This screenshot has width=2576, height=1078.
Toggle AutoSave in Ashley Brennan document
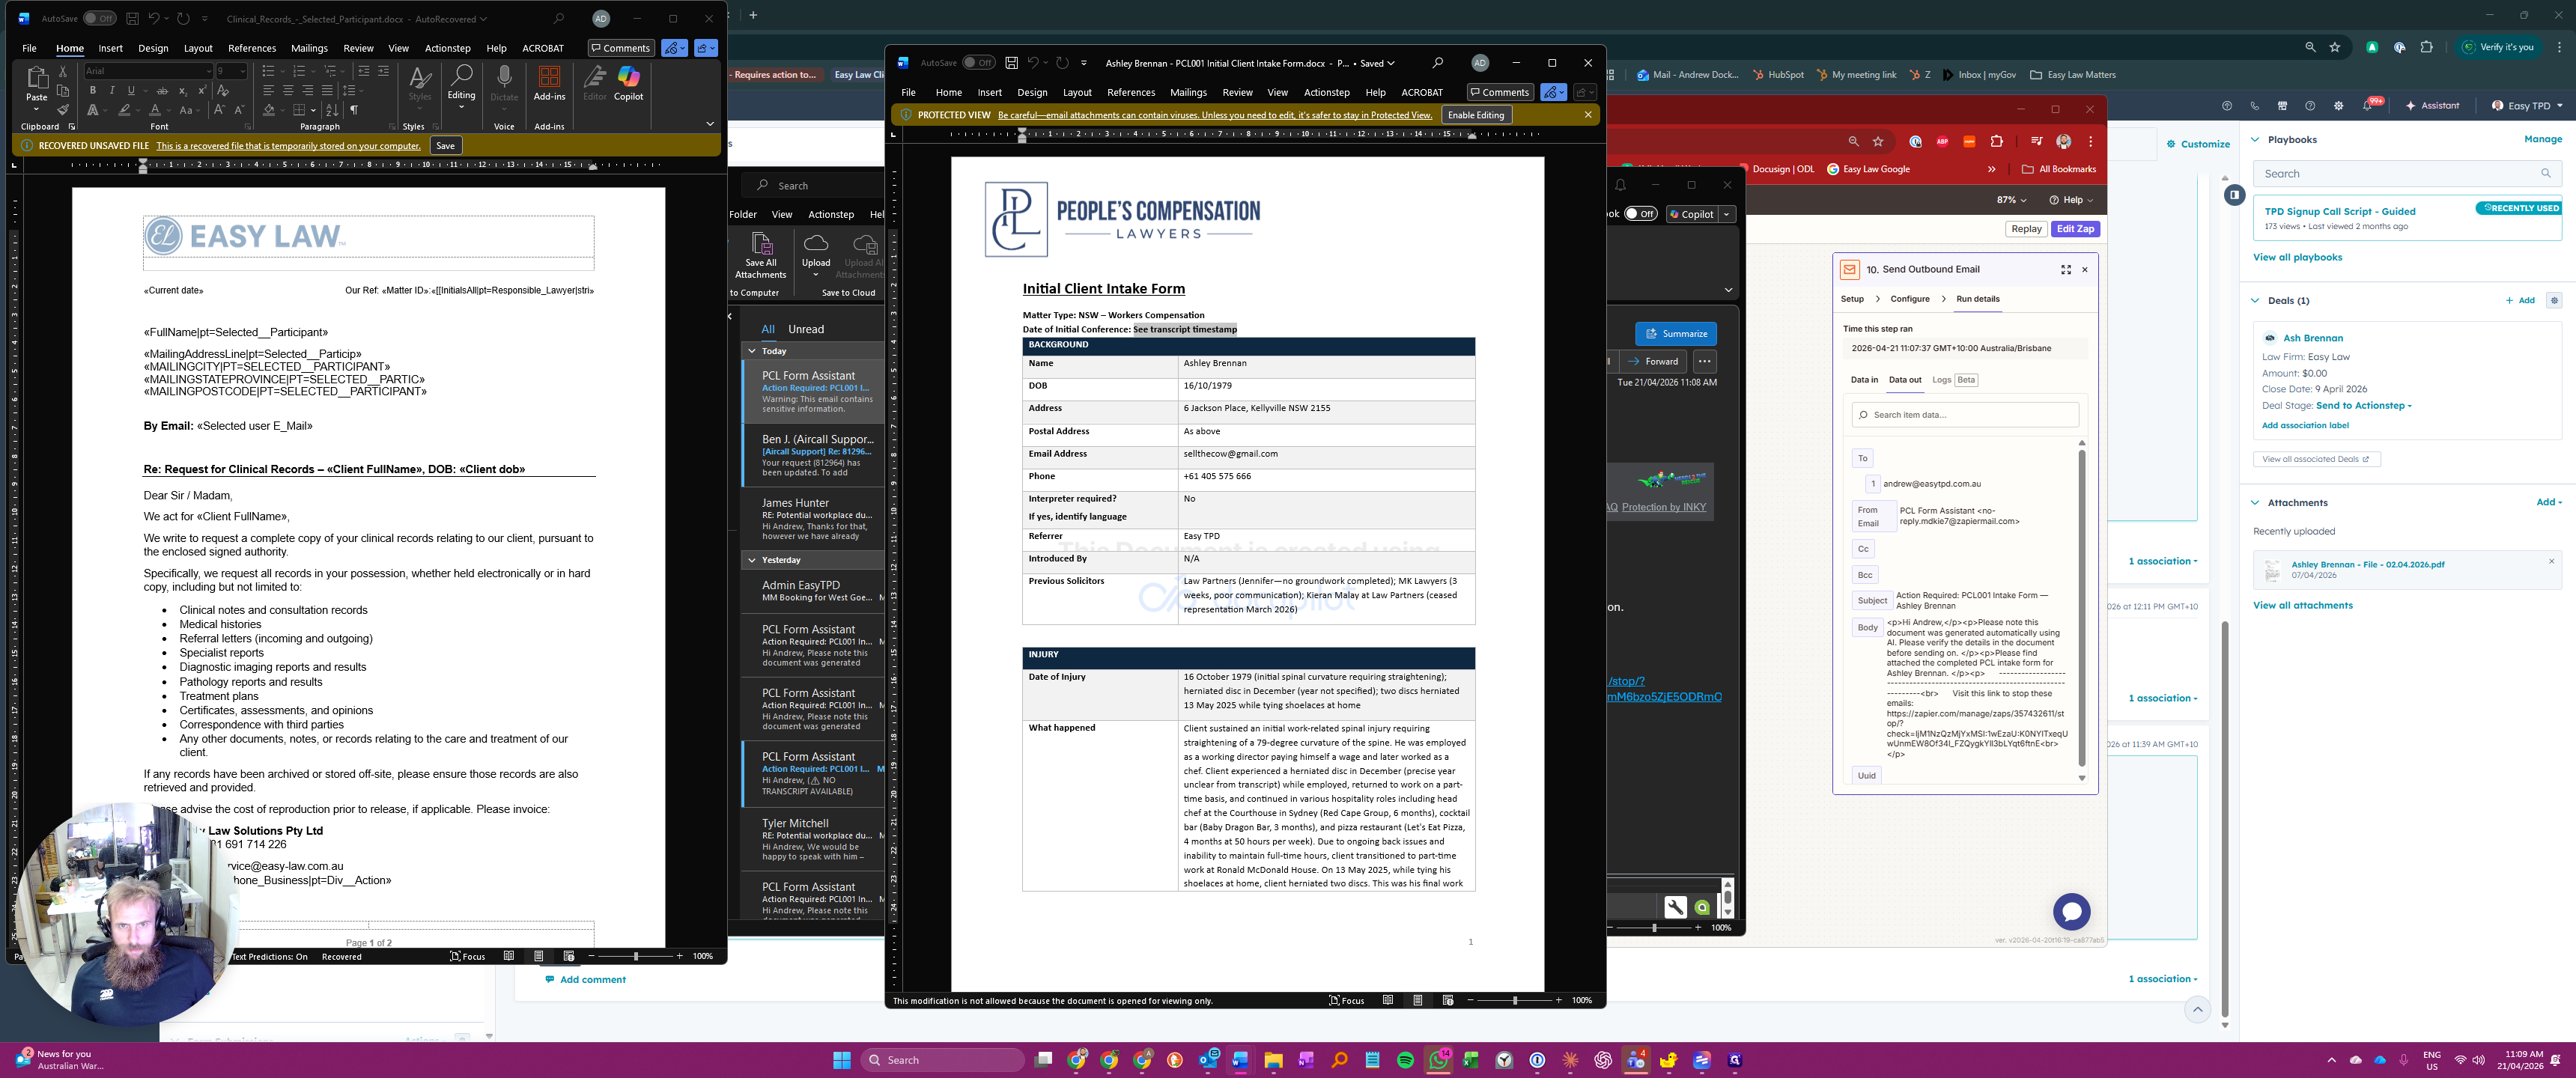[x=978, y=63]
